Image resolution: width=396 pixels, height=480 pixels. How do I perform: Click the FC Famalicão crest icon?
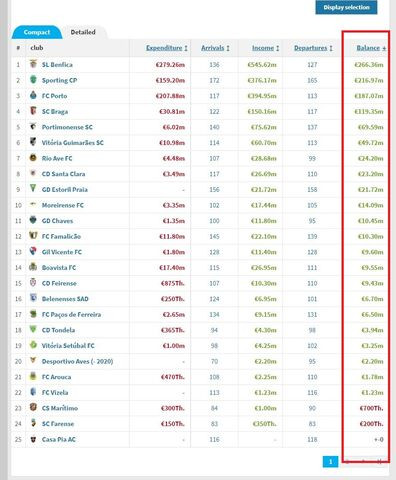33,236
